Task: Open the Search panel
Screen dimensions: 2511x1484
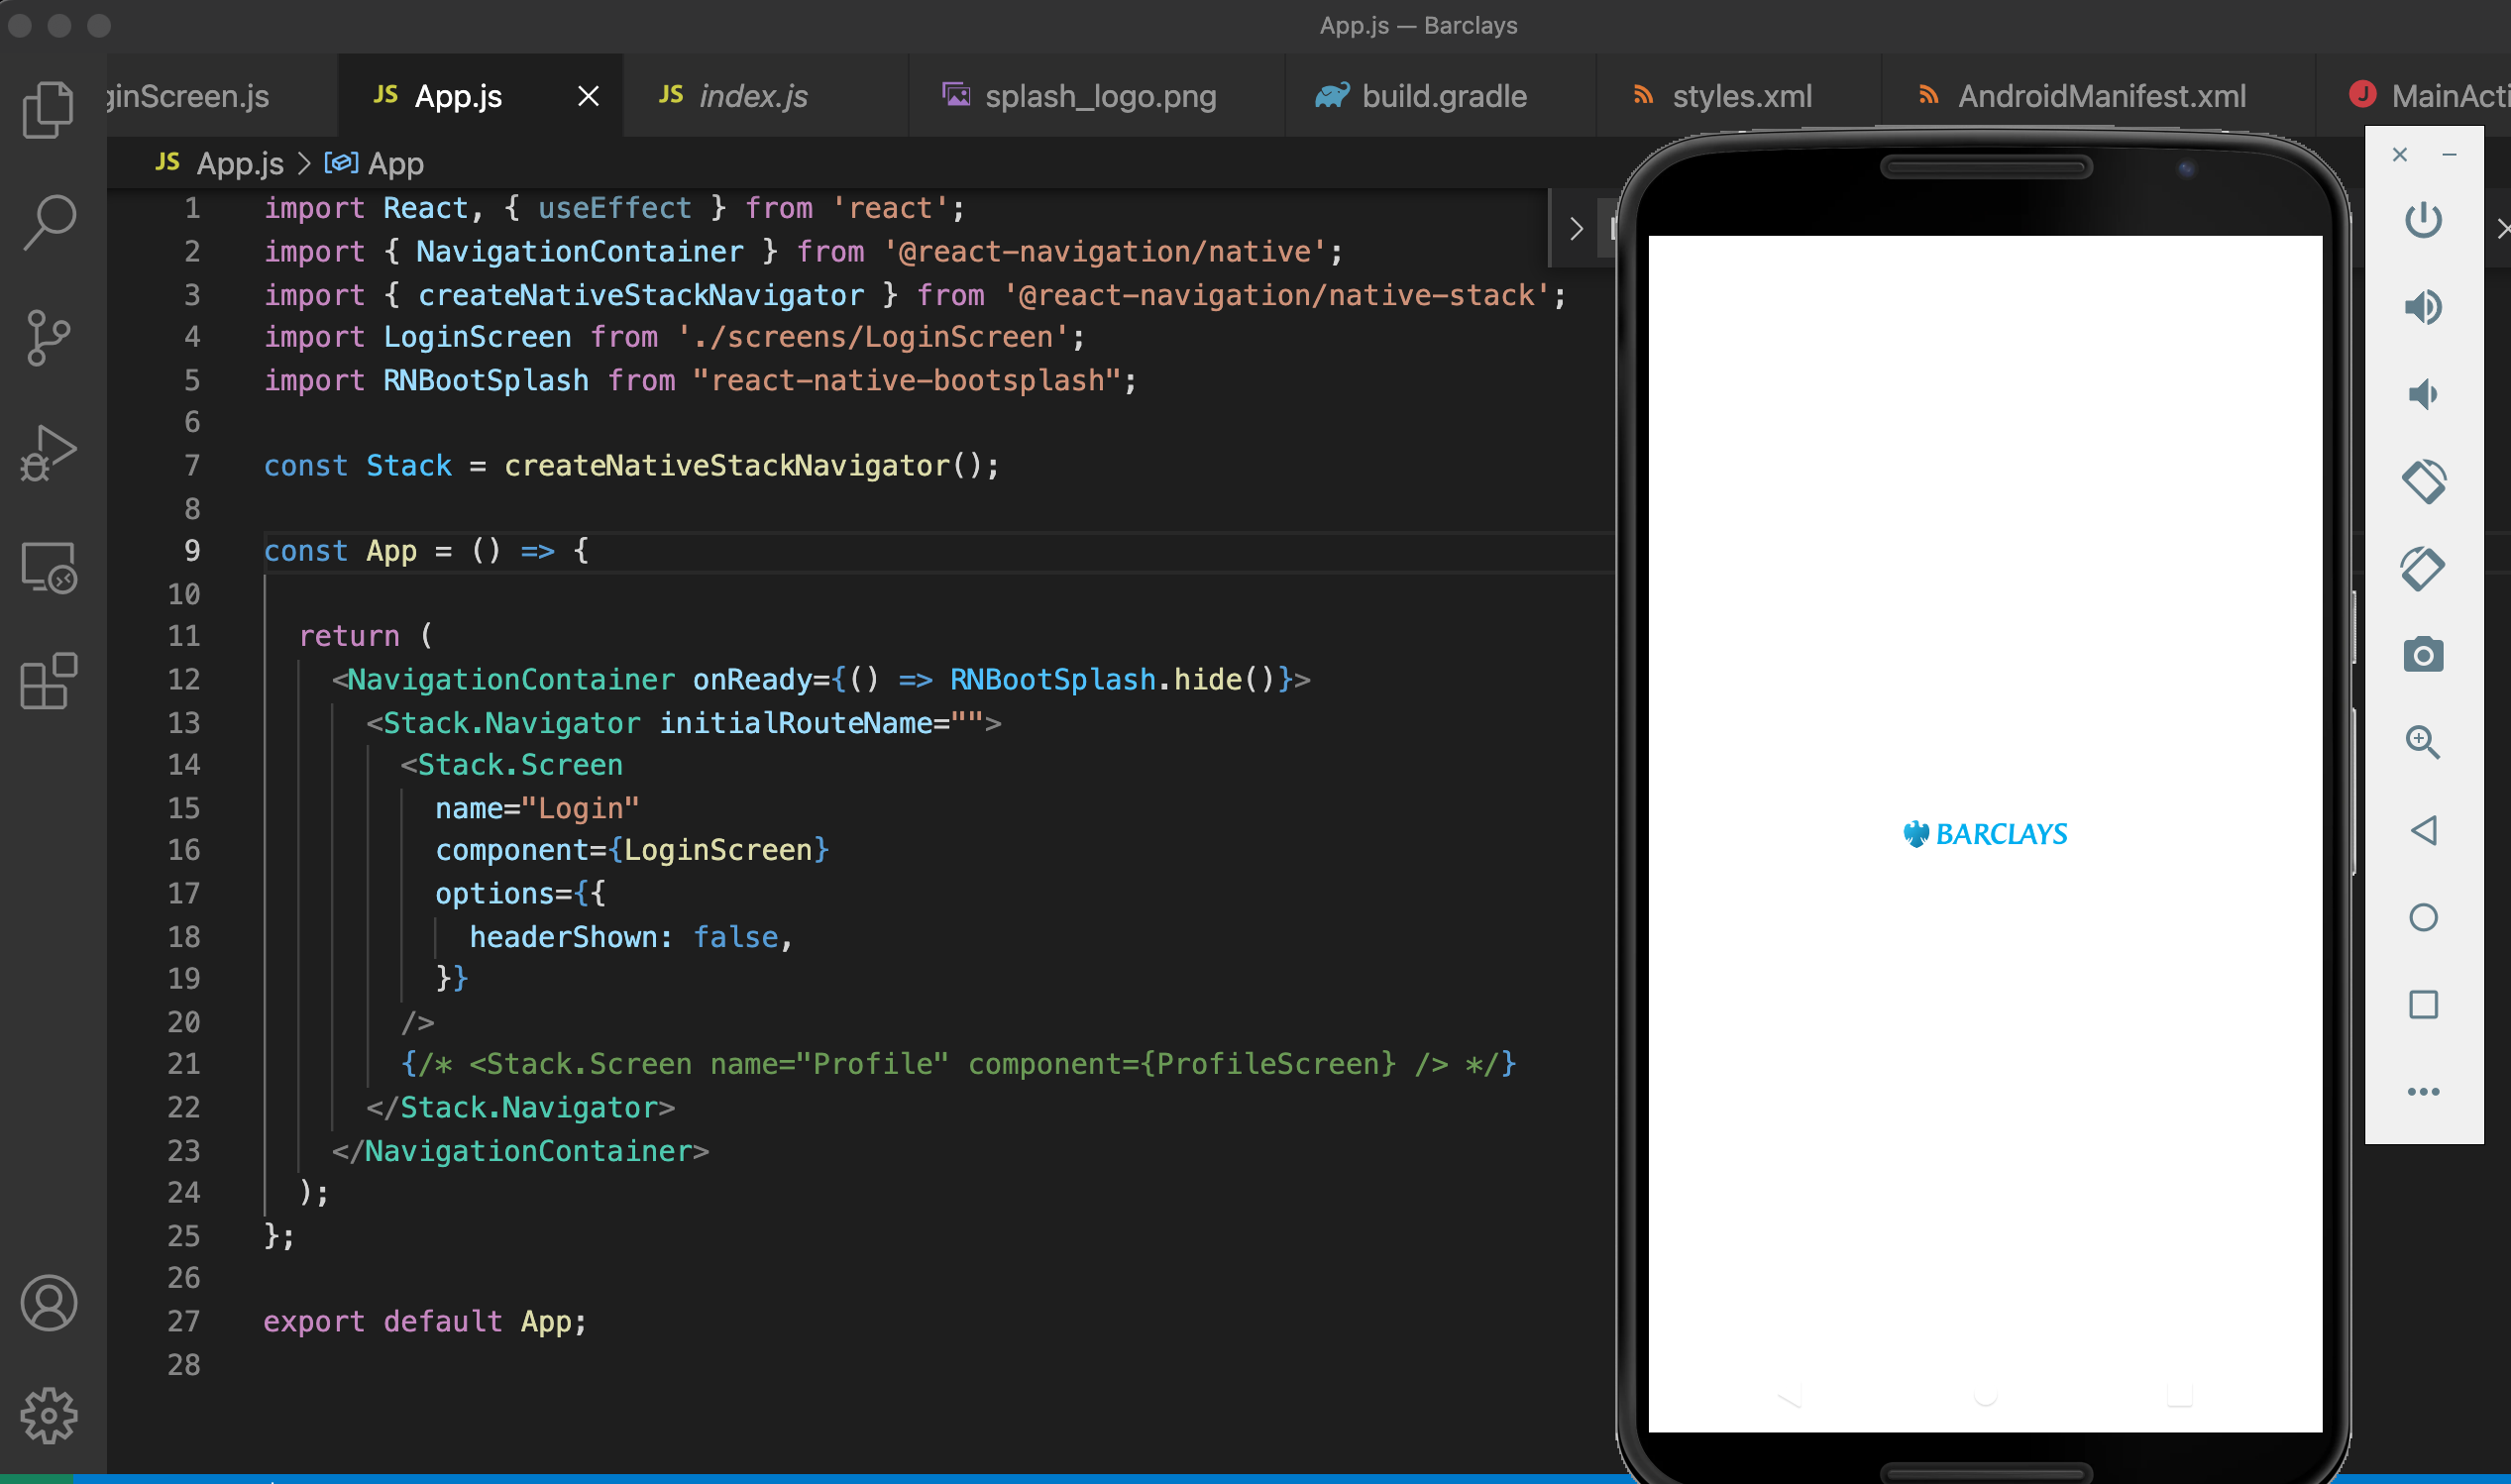Action: click(48, 222)
